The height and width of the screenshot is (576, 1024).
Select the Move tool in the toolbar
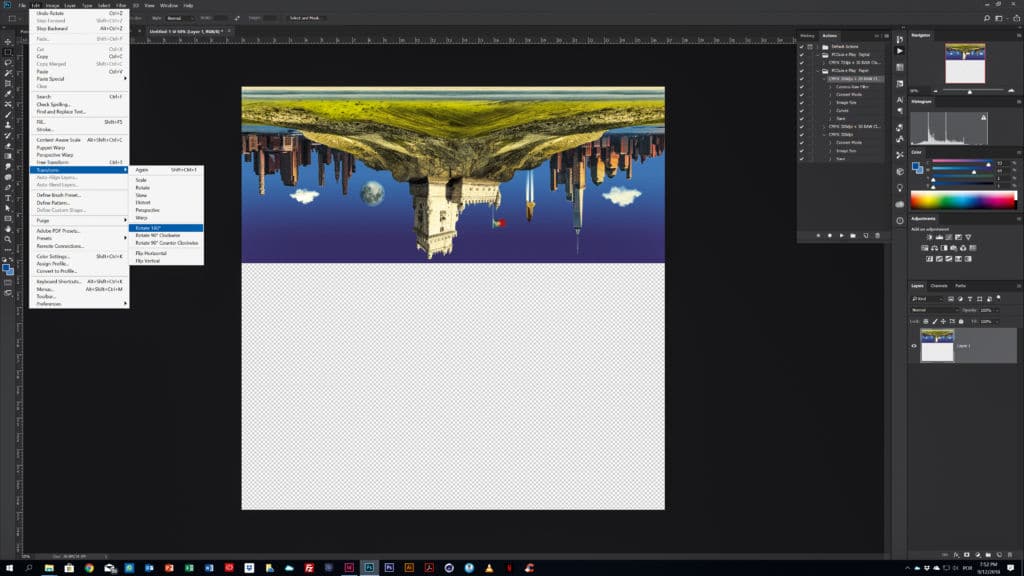(8, 41)
